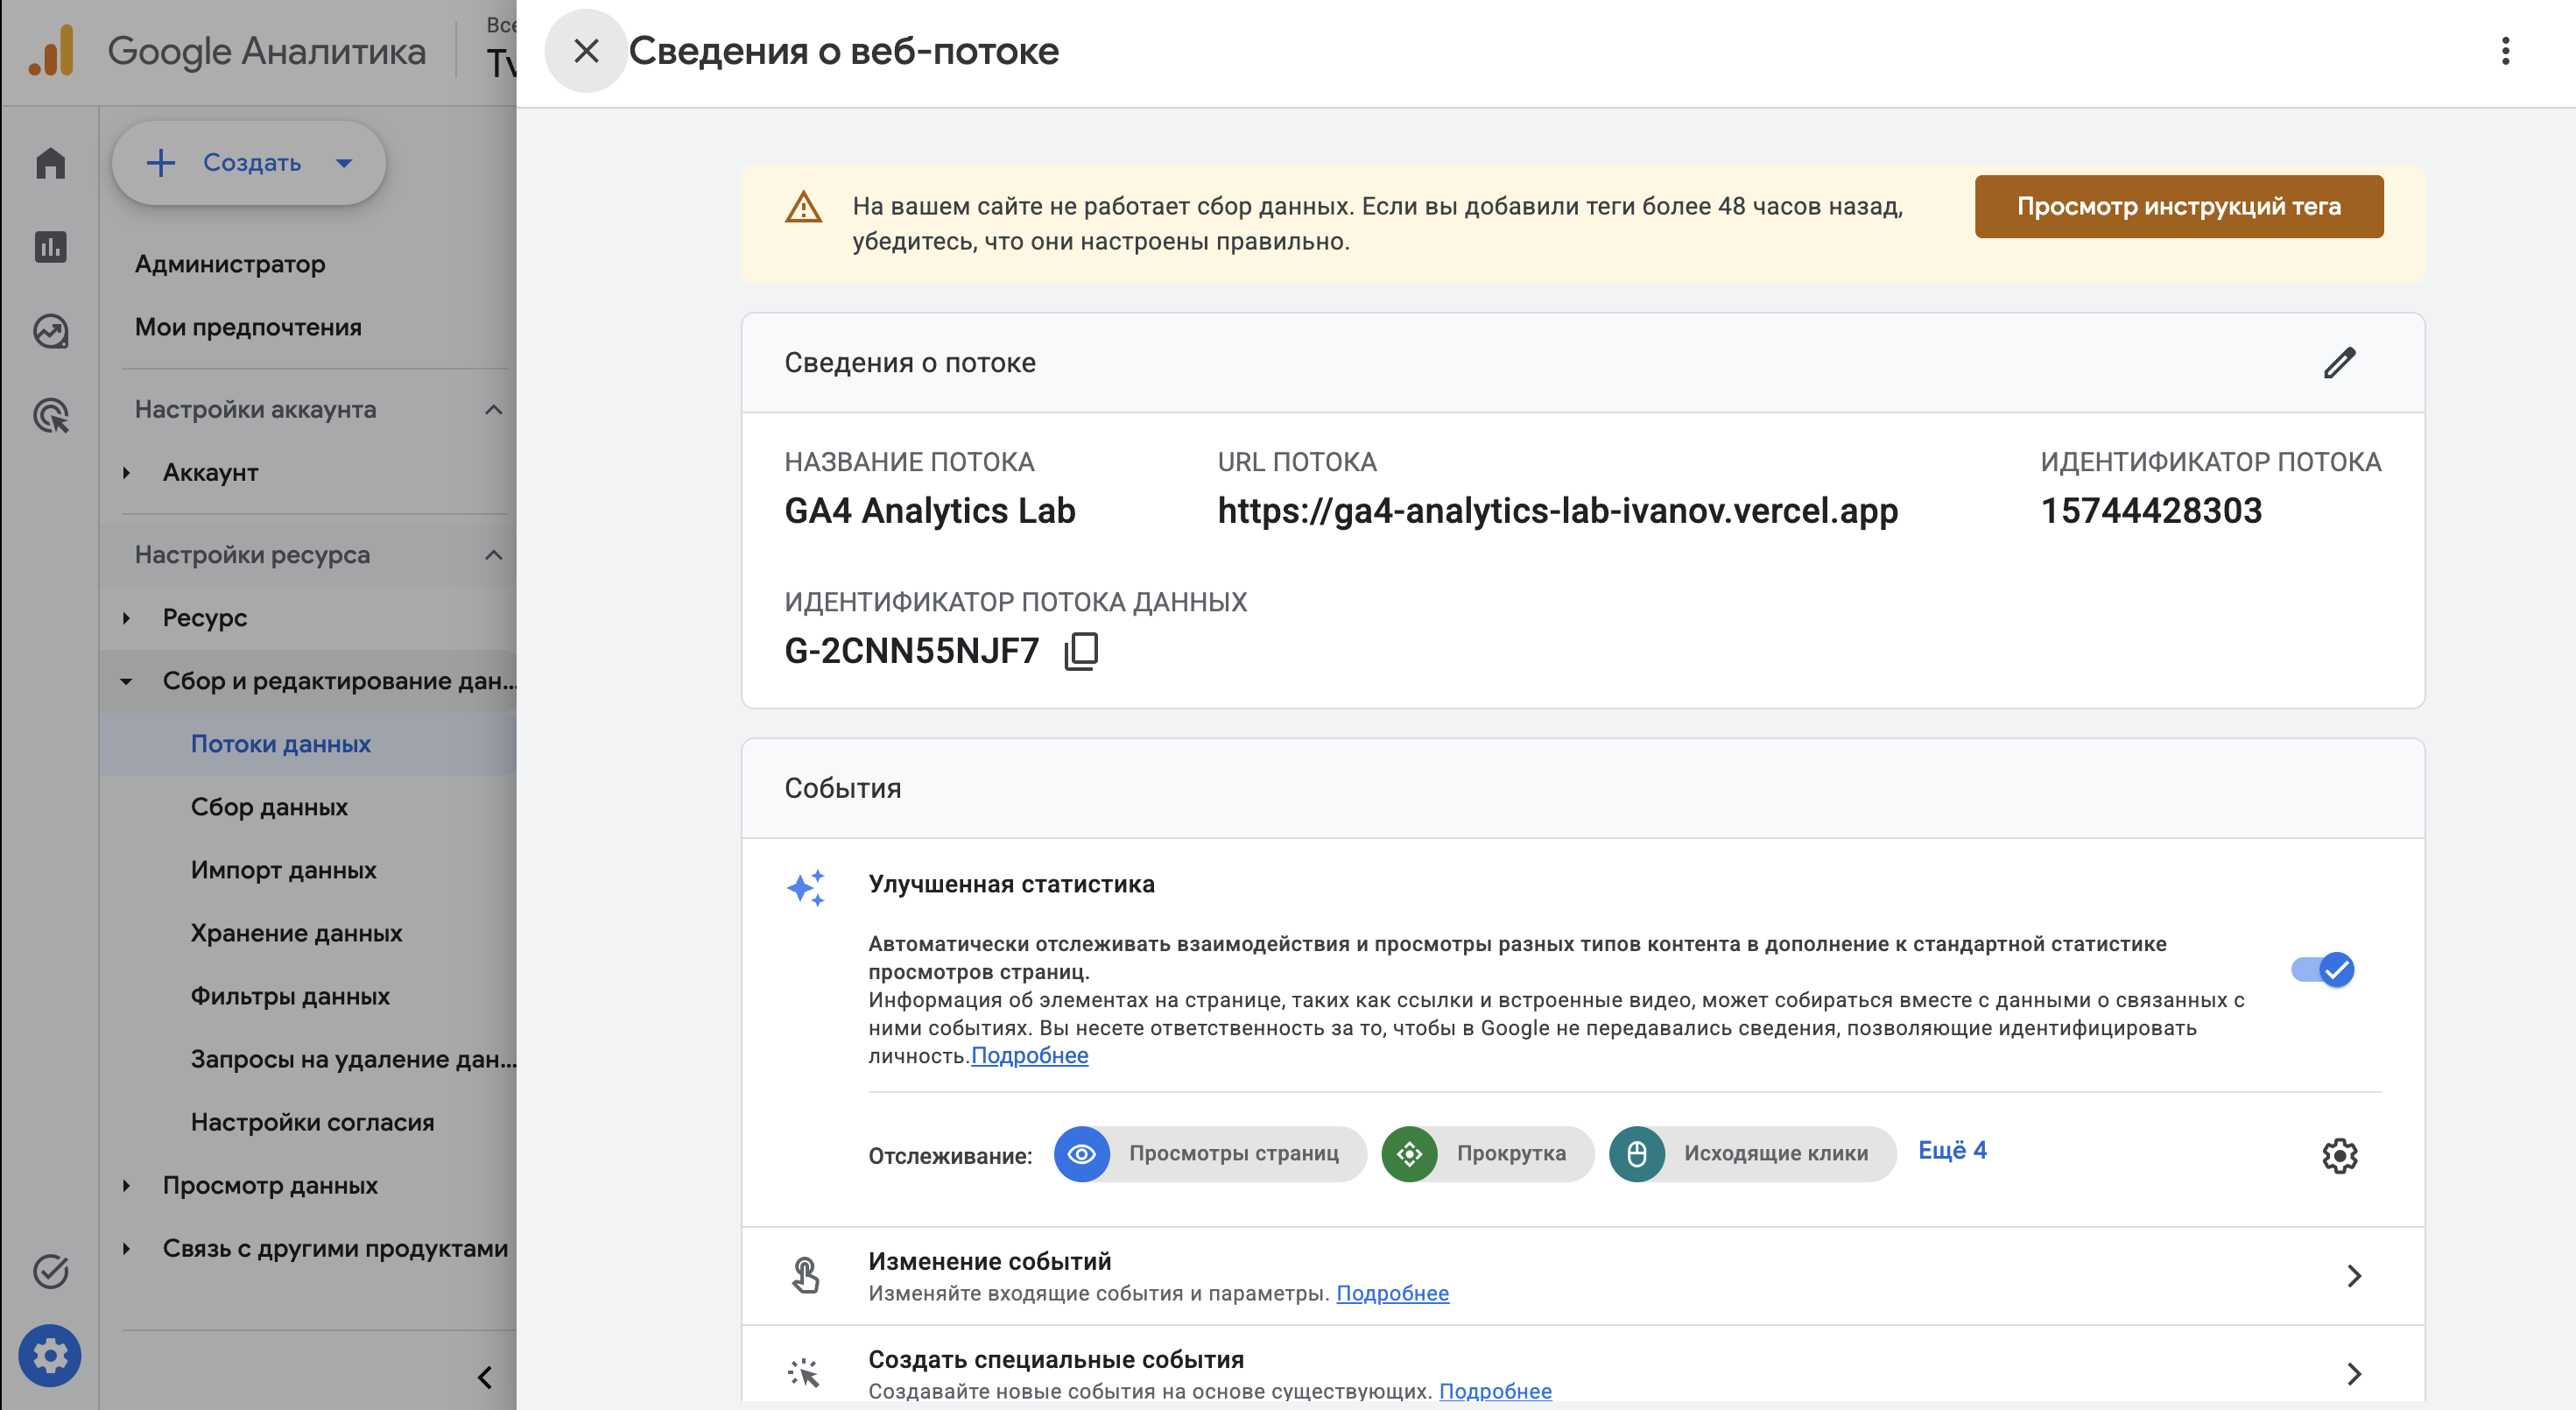Close the web stream details panel

tap(586, 51)
